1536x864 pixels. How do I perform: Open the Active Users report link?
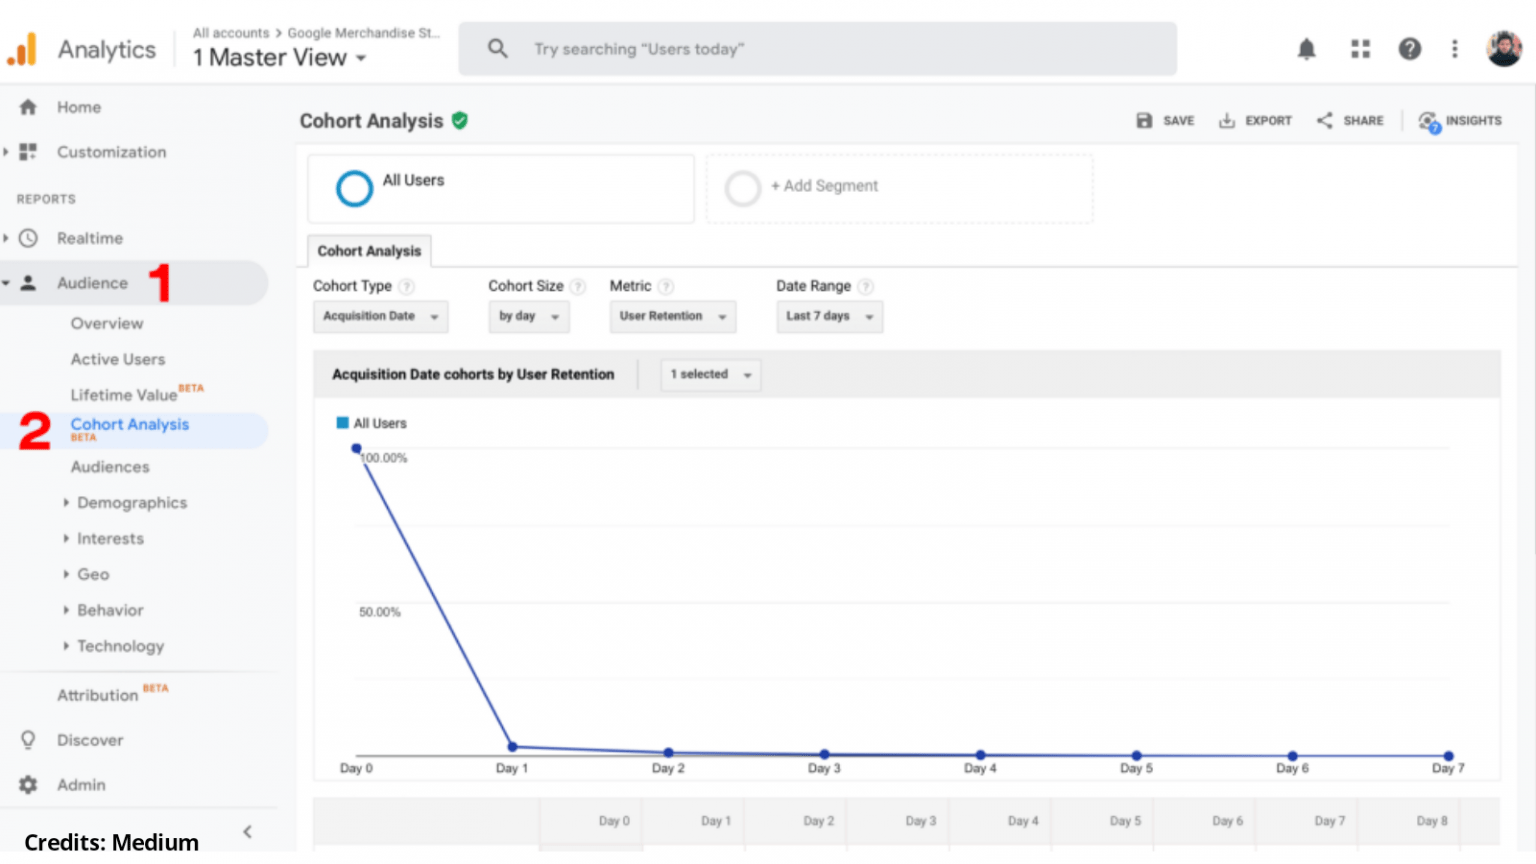(x=117, y=359)
